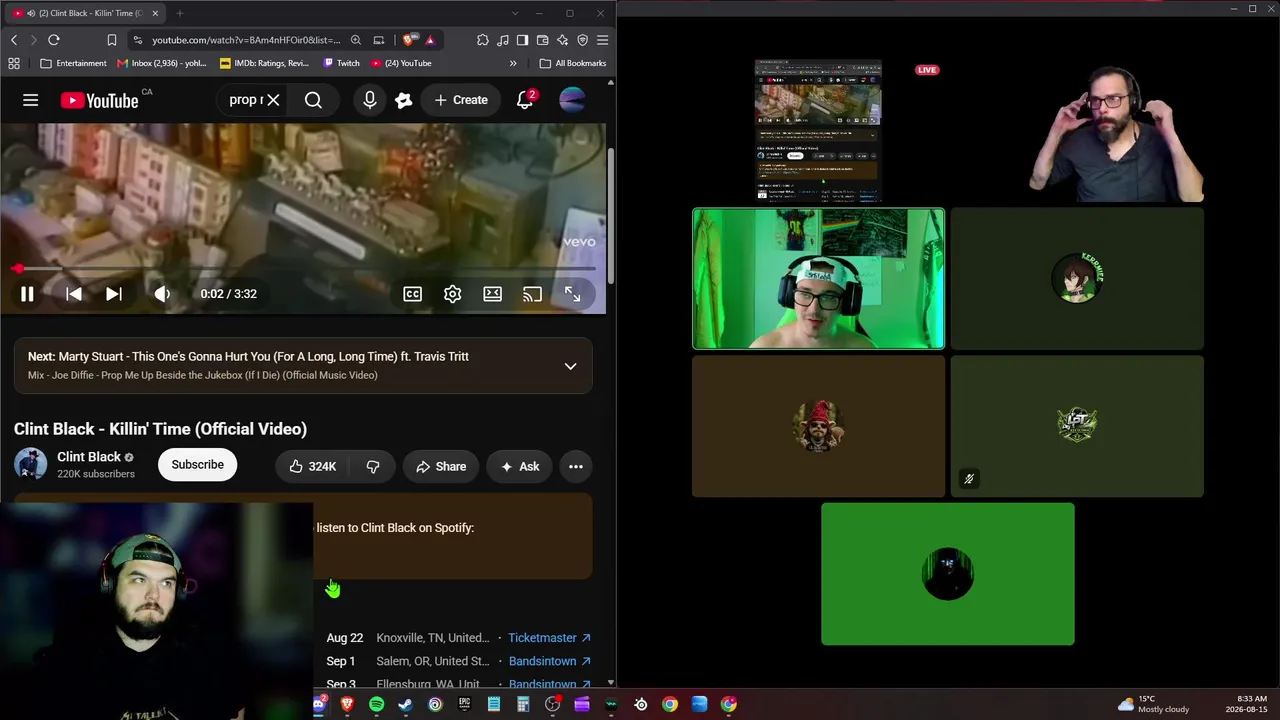
Task: Run the YouTube search magnifier button
Action: (x=313, y=100)
